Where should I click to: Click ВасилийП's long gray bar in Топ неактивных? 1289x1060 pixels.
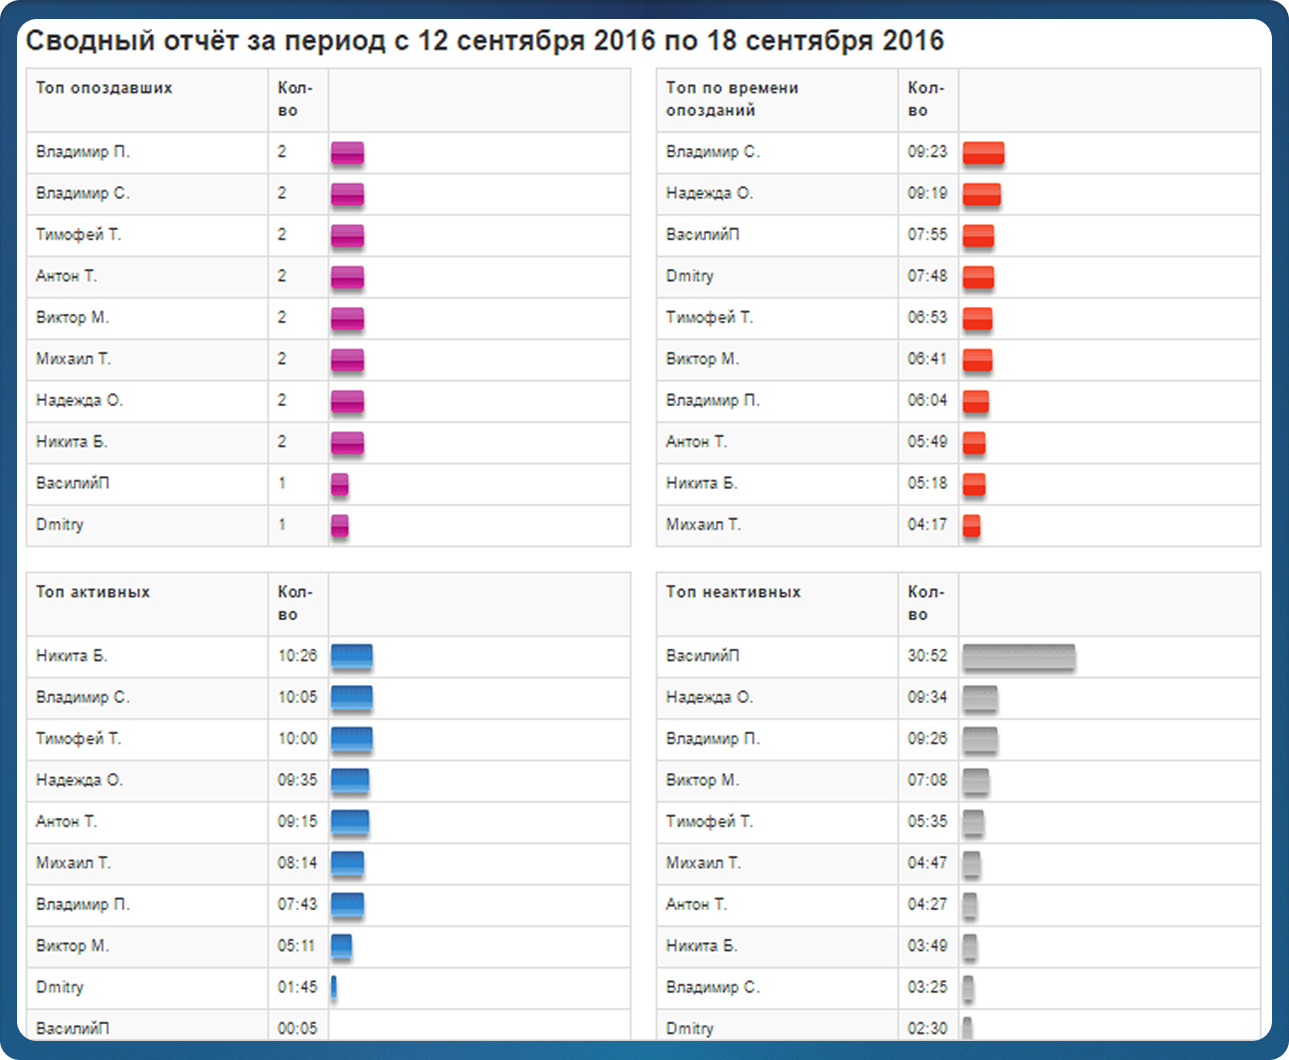1018,657
